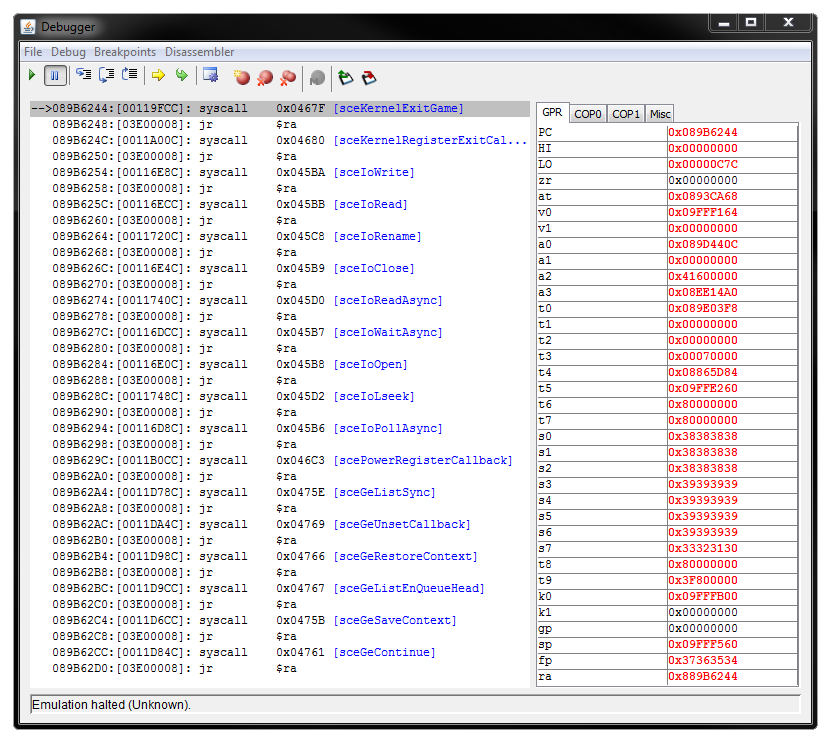Select the jr $ra line at 089B62D0
The width and height of the screenshot is (838, 745).
[x=280, y=669]
